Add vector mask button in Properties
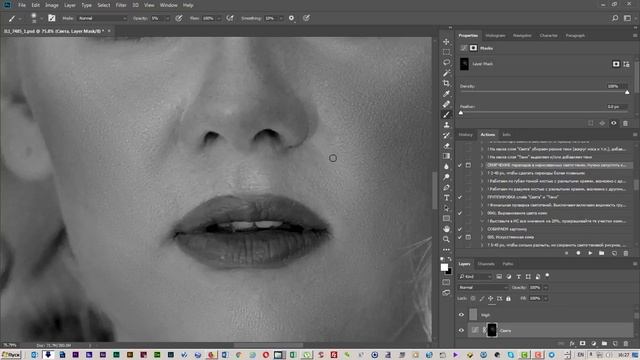This screenshot has width=640, height=360. click(627, 64)
